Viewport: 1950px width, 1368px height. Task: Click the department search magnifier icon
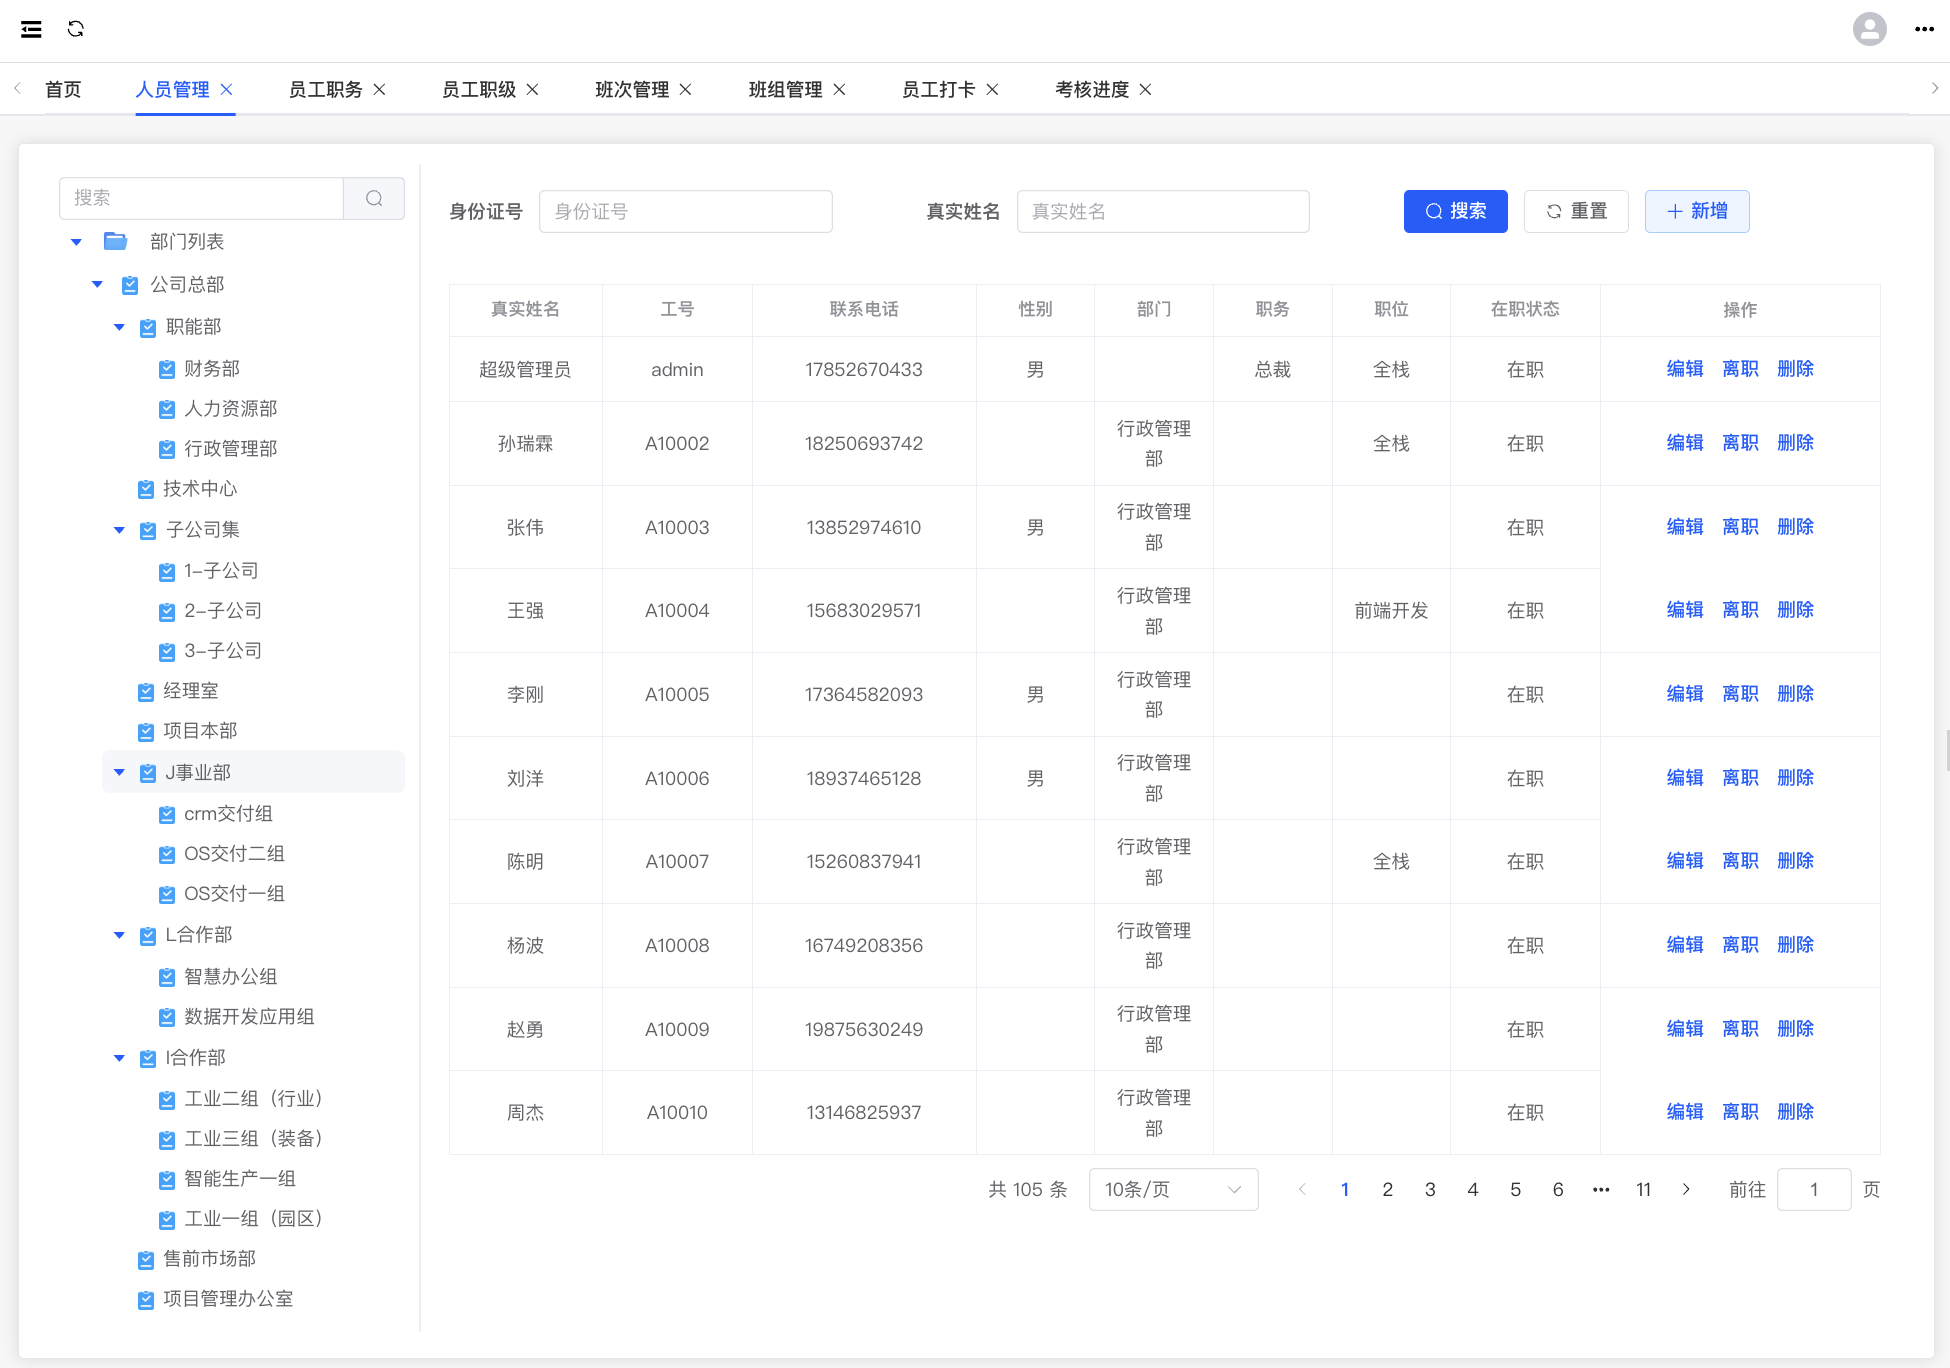[x=374, y=198]
